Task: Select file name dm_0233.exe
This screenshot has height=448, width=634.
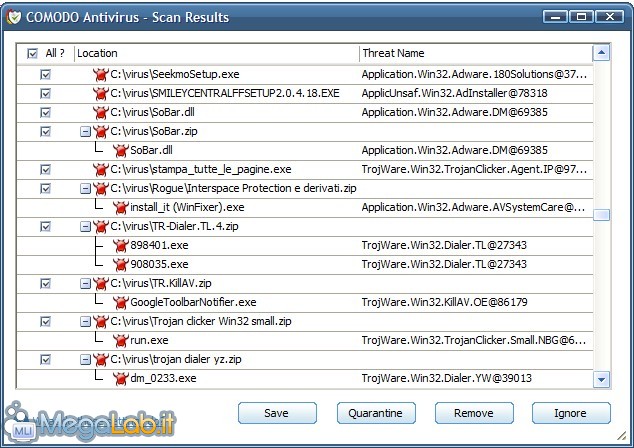Action: click(x=163, y=378)
